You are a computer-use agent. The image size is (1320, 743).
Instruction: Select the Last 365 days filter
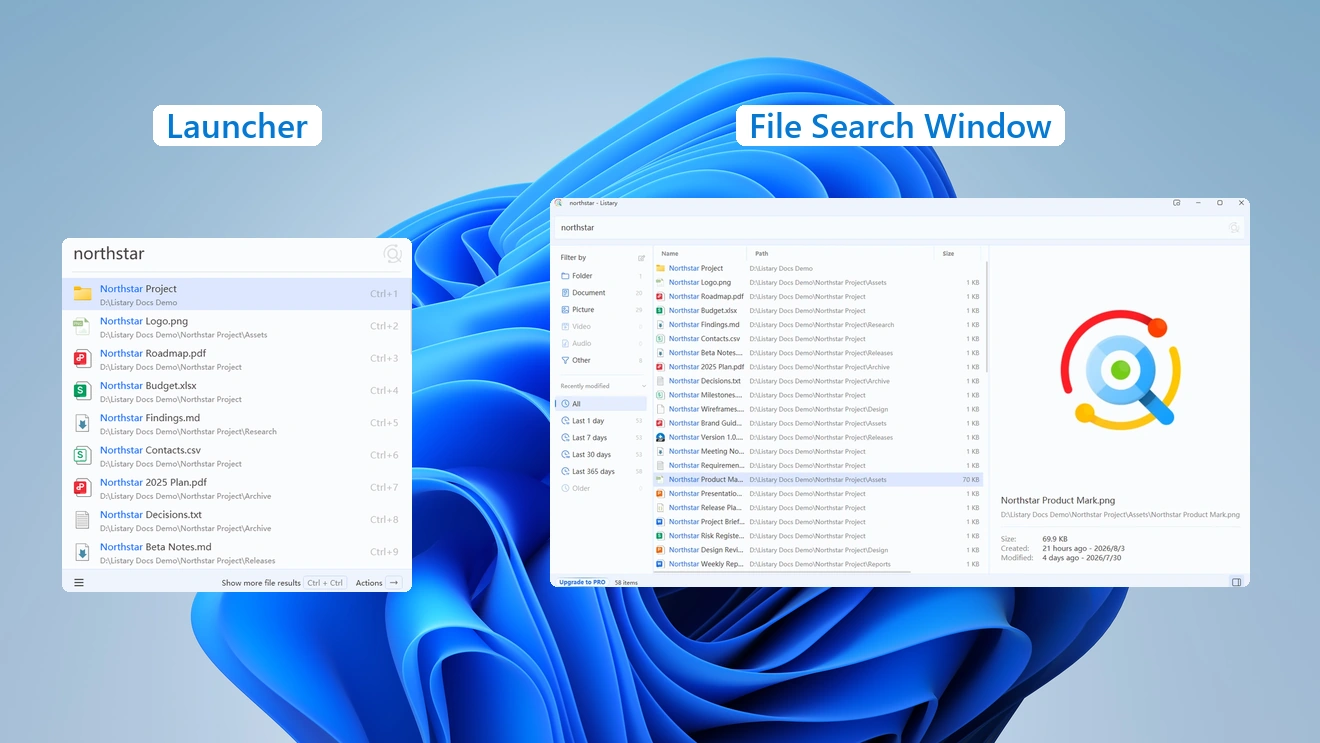point(602,472)
